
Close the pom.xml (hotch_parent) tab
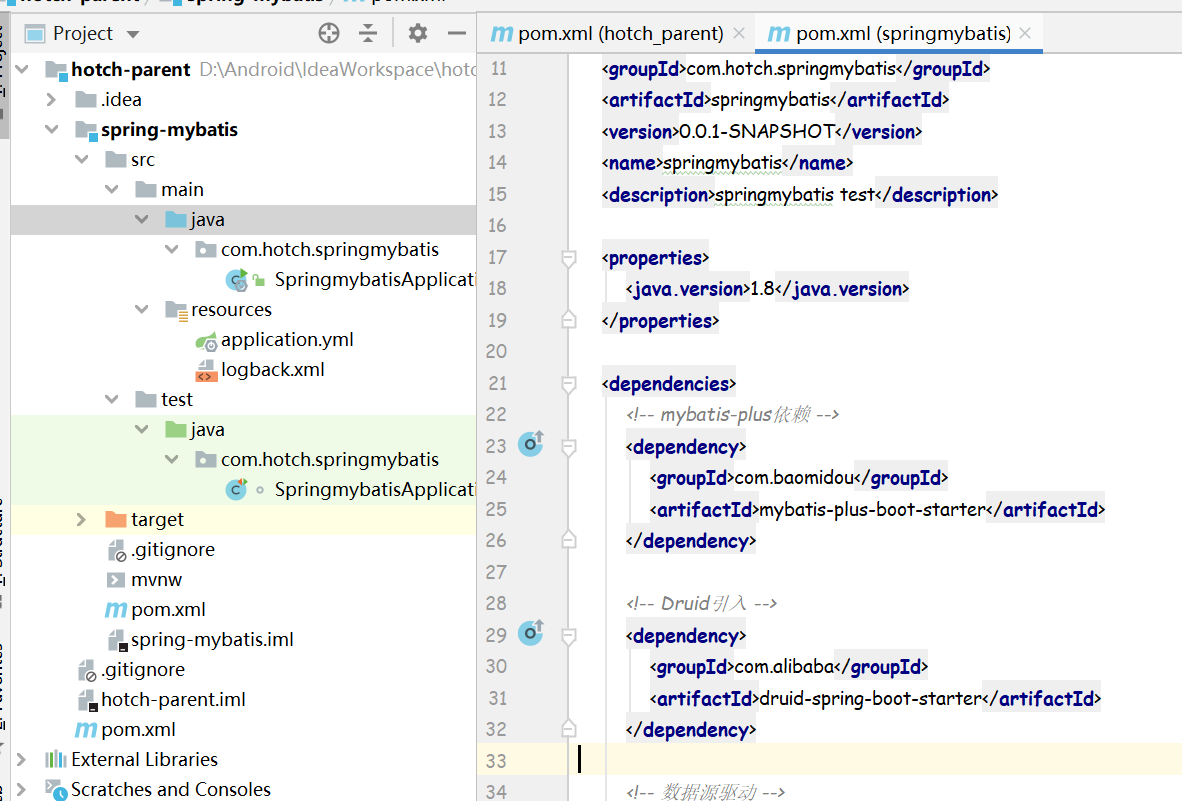739,34
